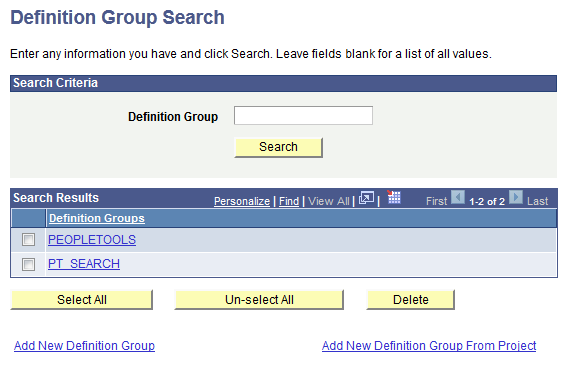
Task: Click the Search Results header title
Action: (x=56, y=198)
